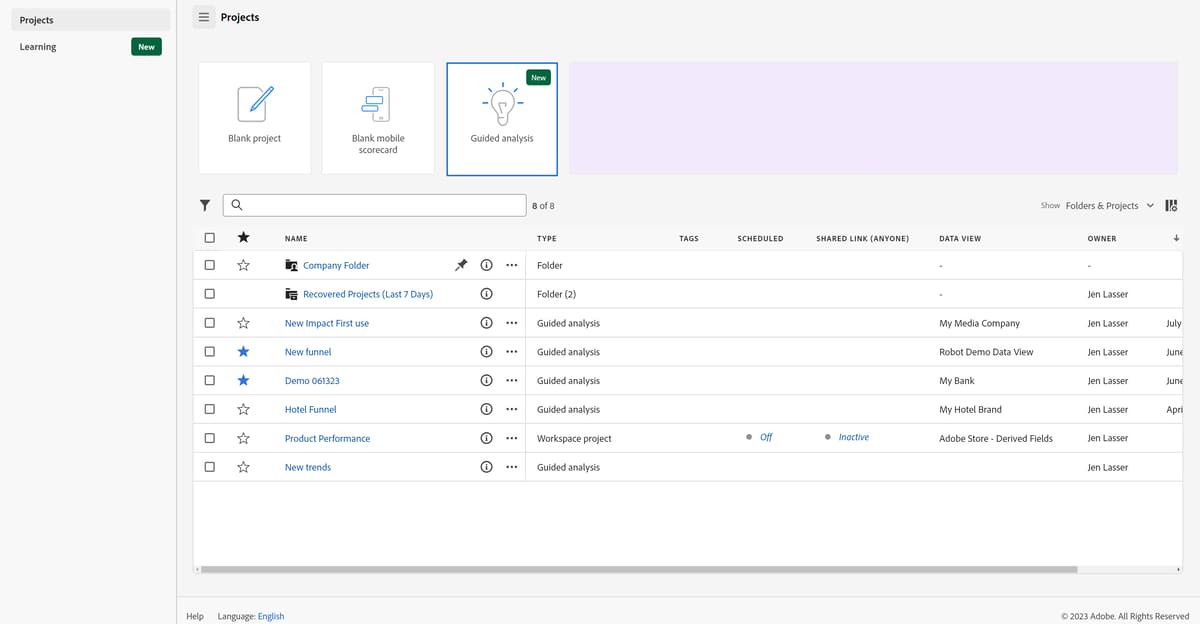1200x624 pixels.
Task: Click the descending sort arrow in Owner column
Action: click(1176, 238)
